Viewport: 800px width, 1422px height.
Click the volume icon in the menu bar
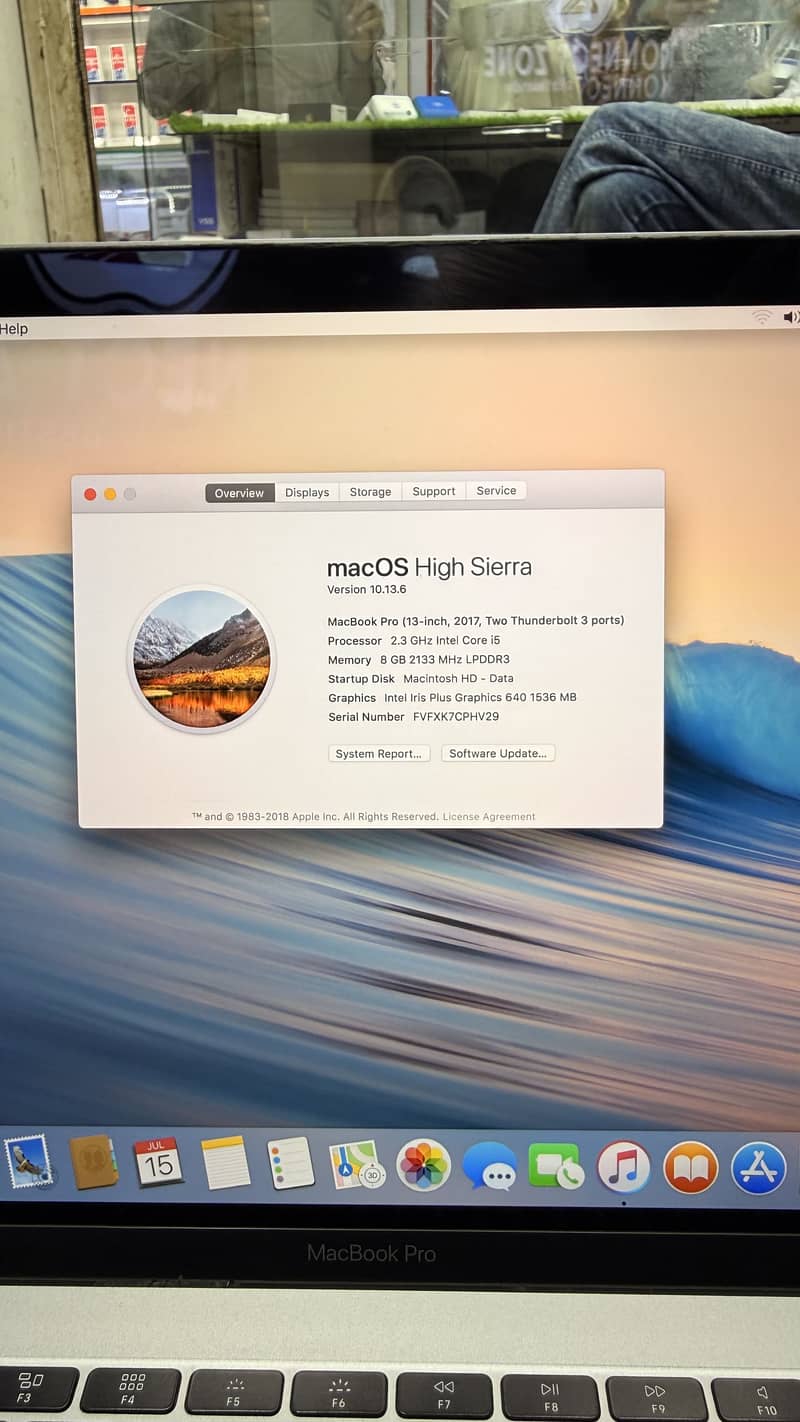[791, 317]
